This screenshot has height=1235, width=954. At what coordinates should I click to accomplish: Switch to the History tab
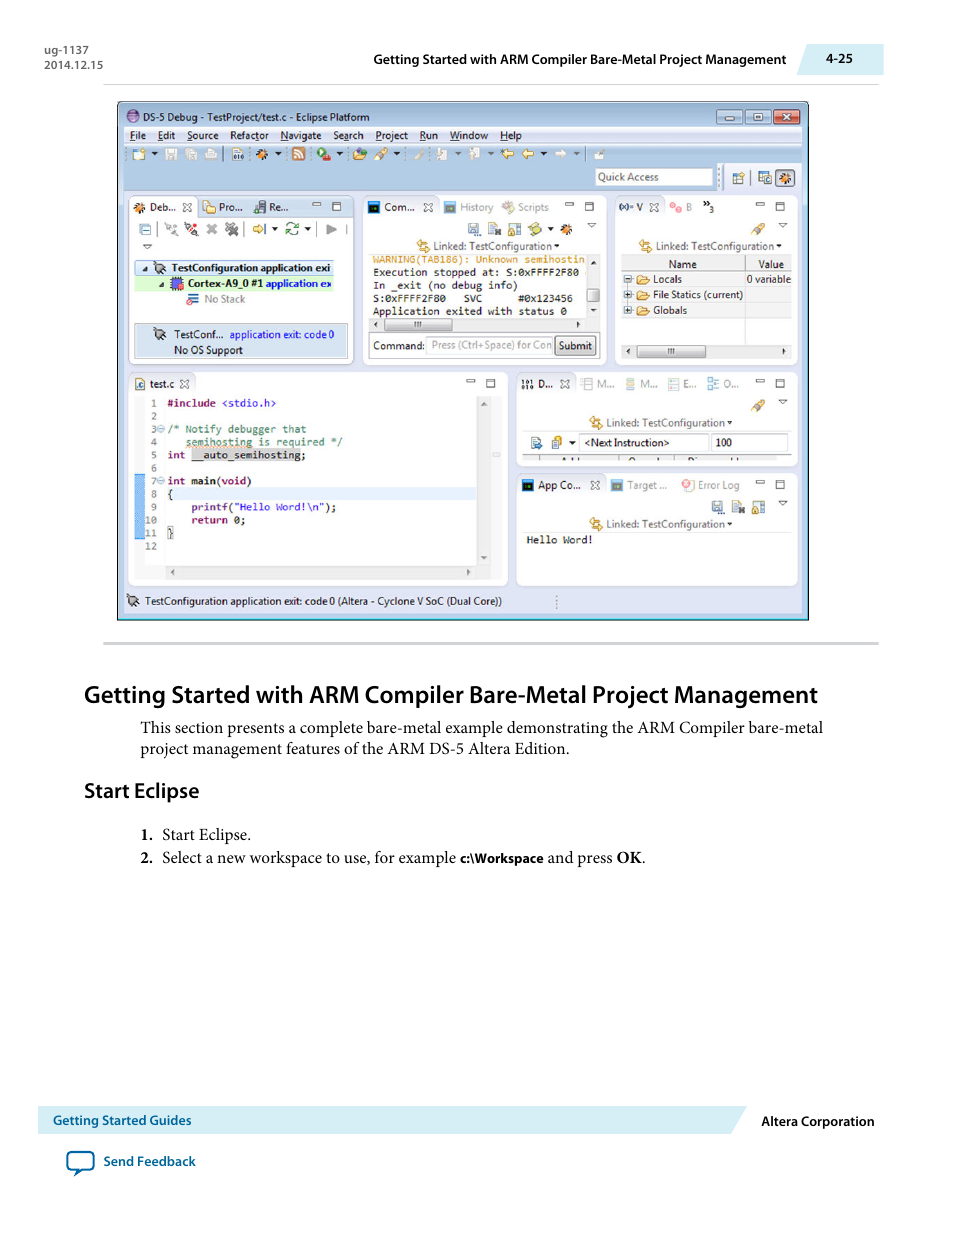point(469,207)
